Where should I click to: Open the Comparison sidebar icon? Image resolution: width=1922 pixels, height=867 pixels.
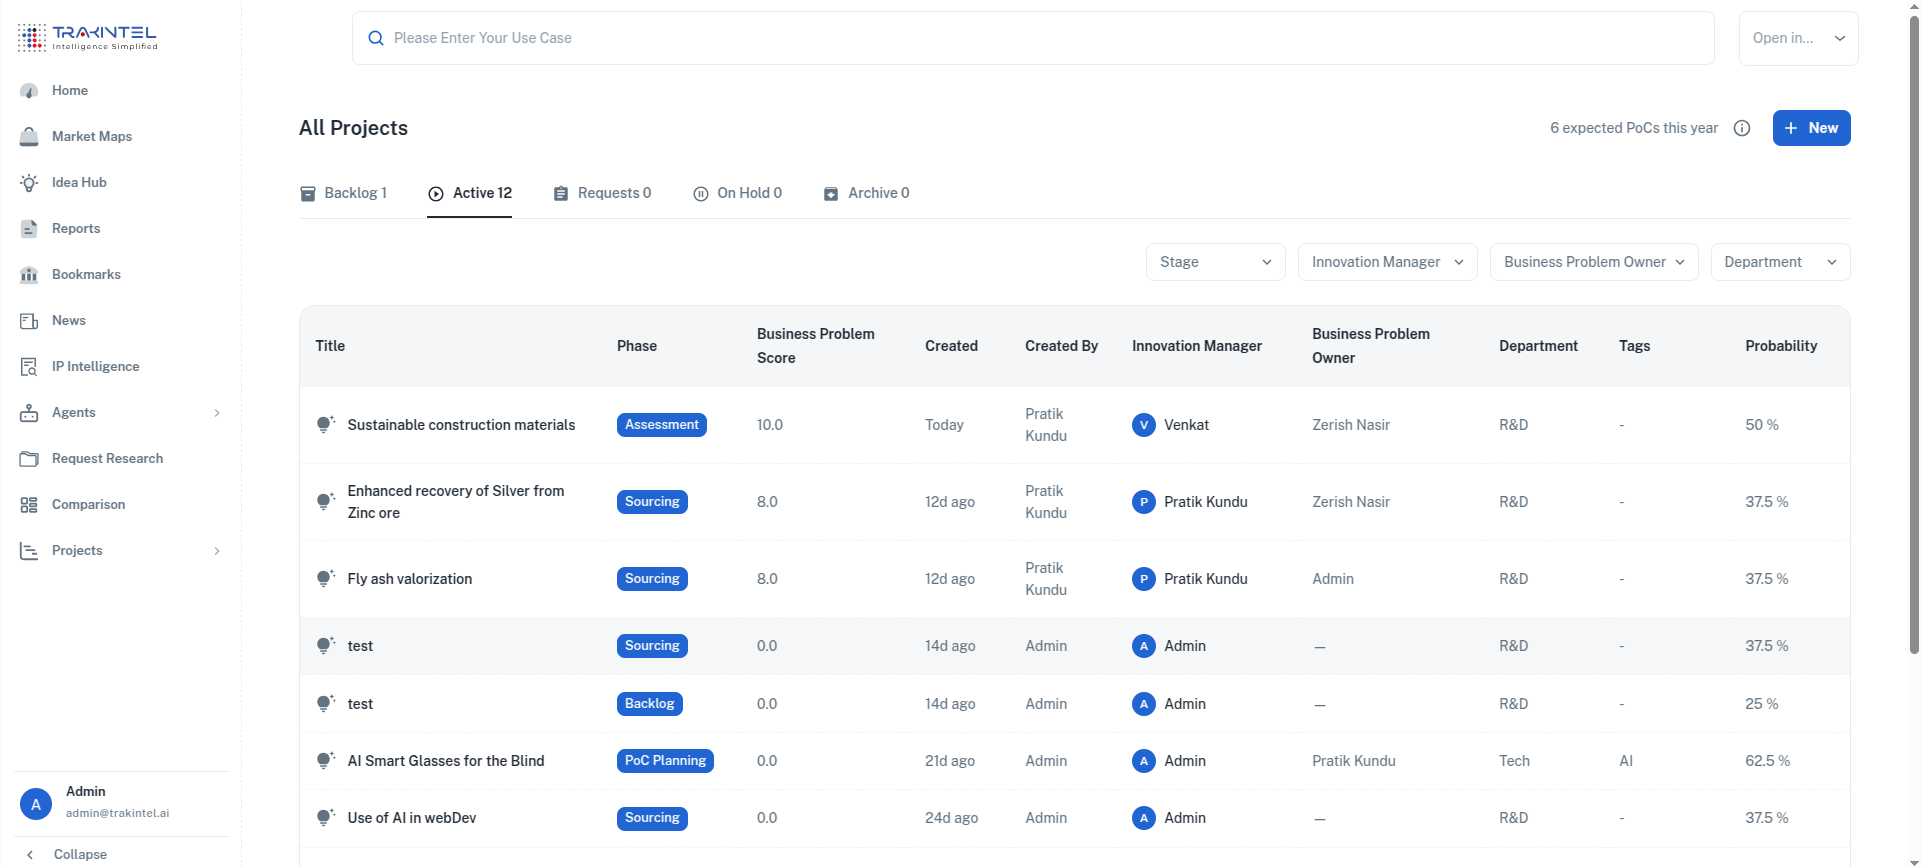click(29, 505)
